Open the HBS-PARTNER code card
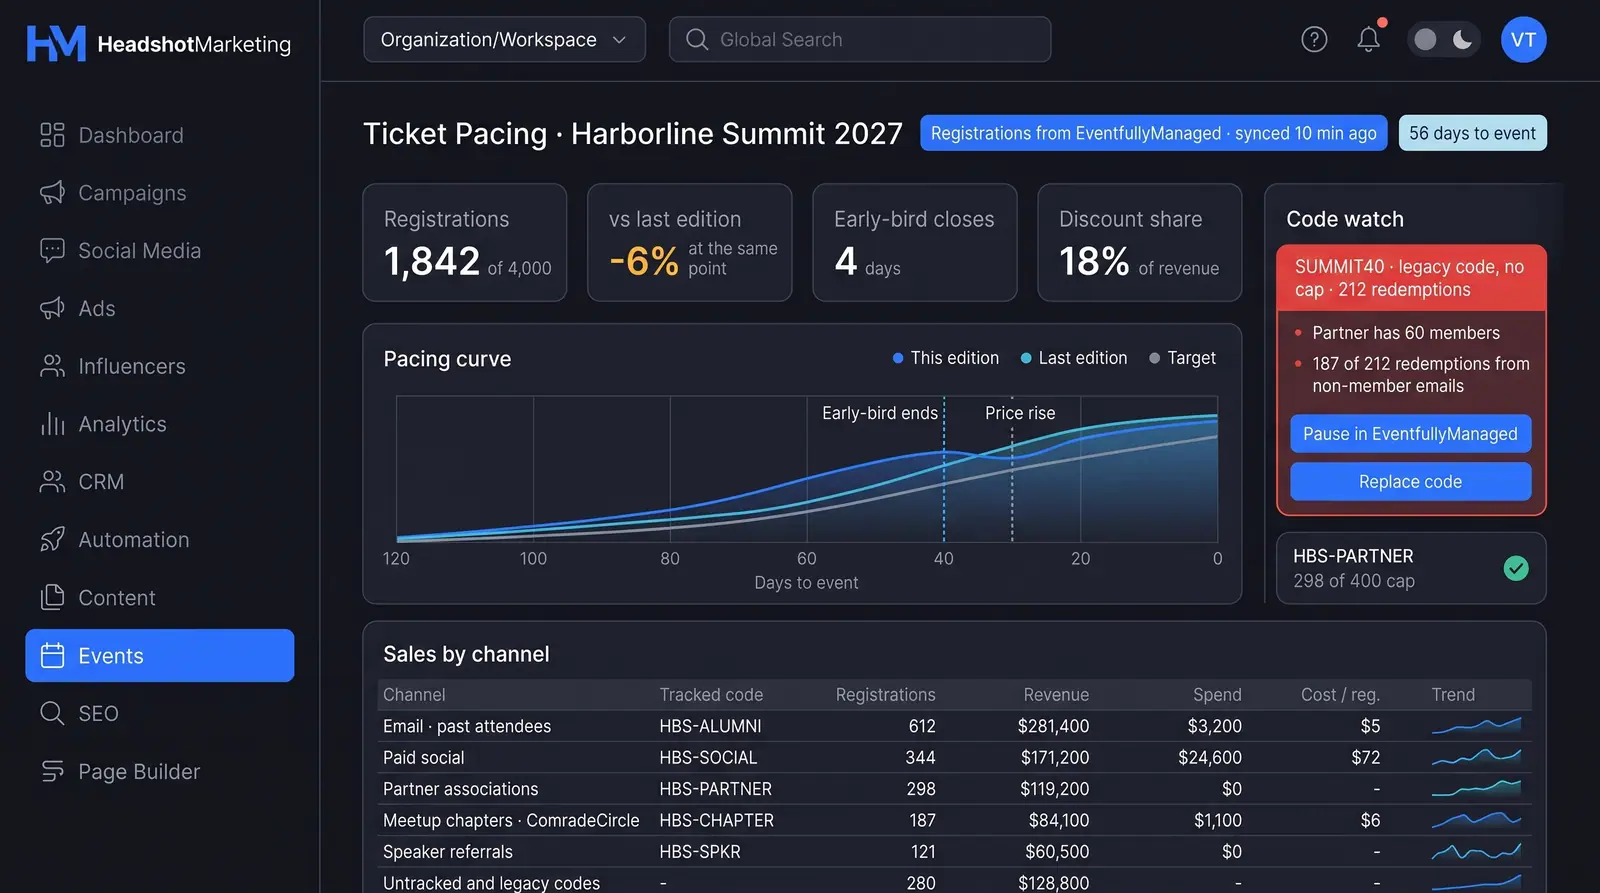 tap(1411, 568)
